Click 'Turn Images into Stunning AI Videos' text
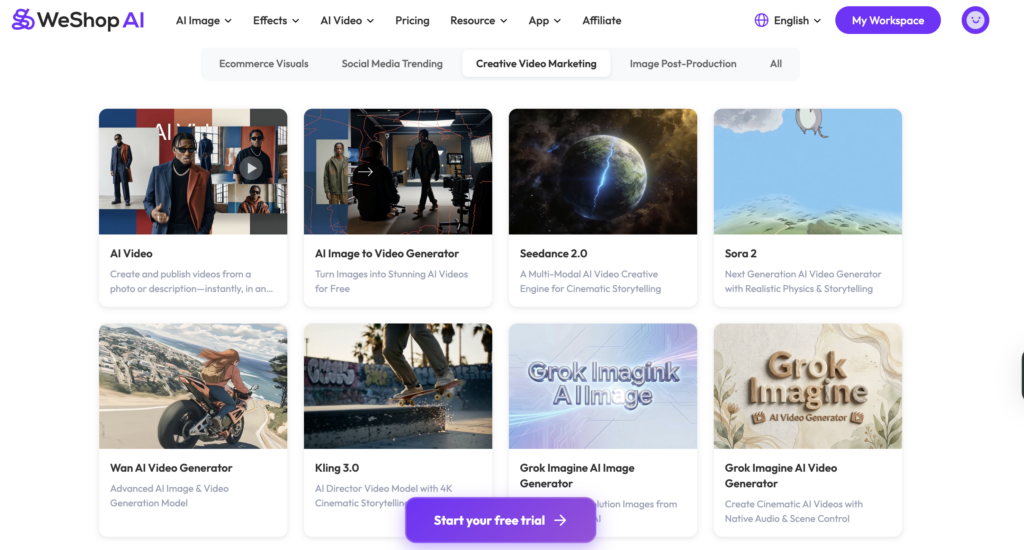This screenshot has height=550, width=1024. click(391, 274)
